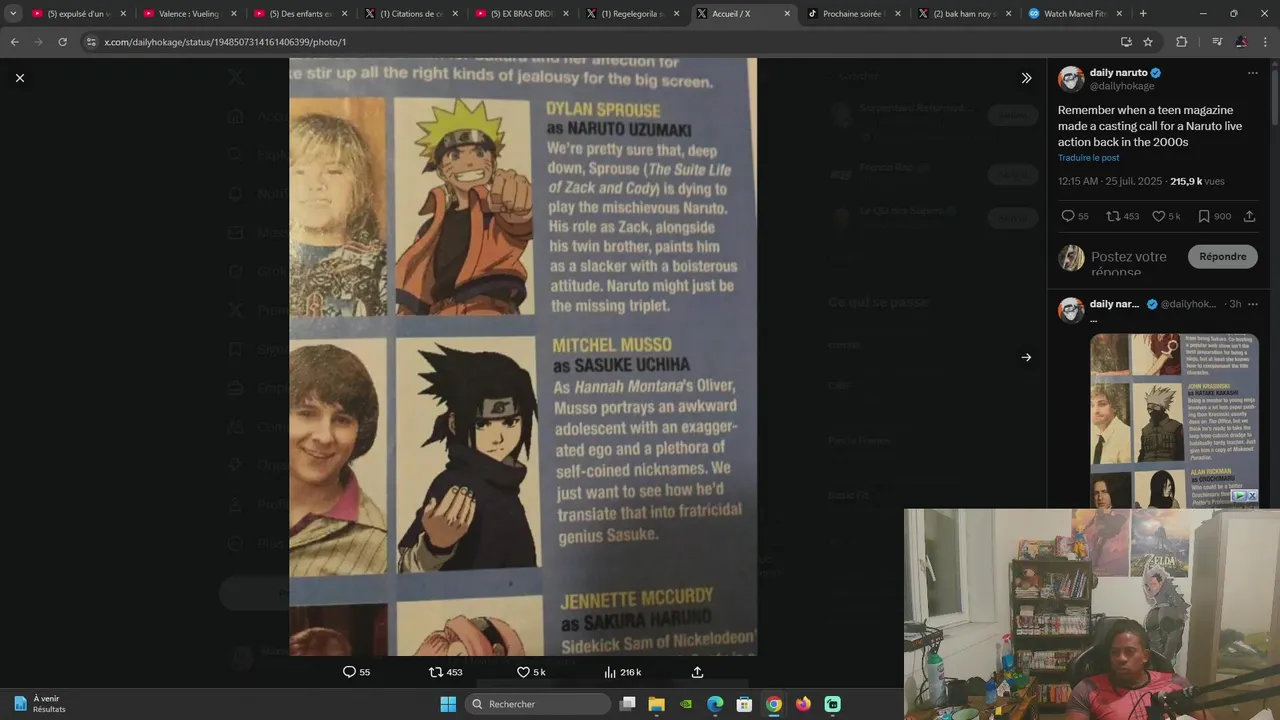Go to next photo with the right arrow
This screenshot has height=720, width=1280.
point(1026,357)
